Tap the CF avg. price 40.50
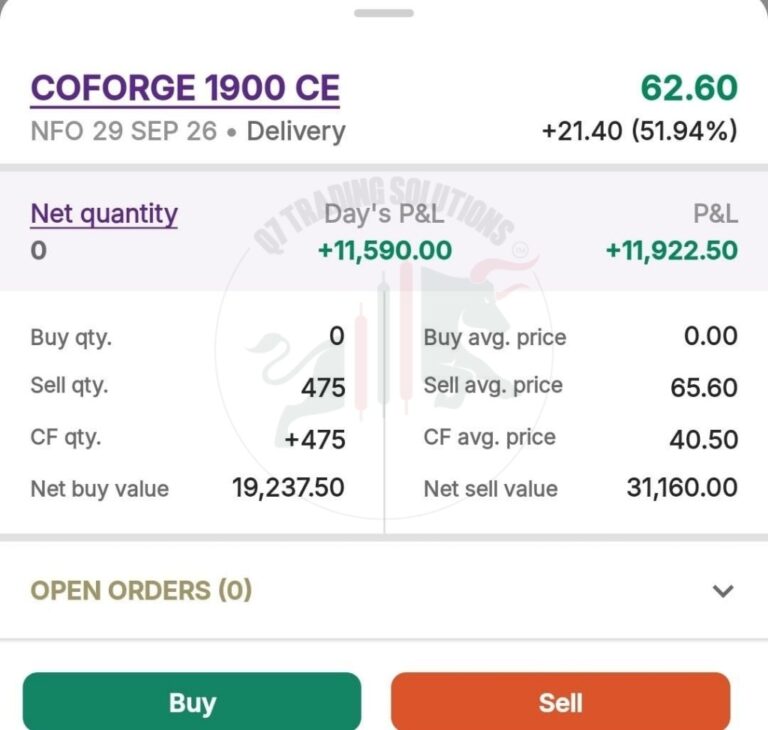 point(704,439)
